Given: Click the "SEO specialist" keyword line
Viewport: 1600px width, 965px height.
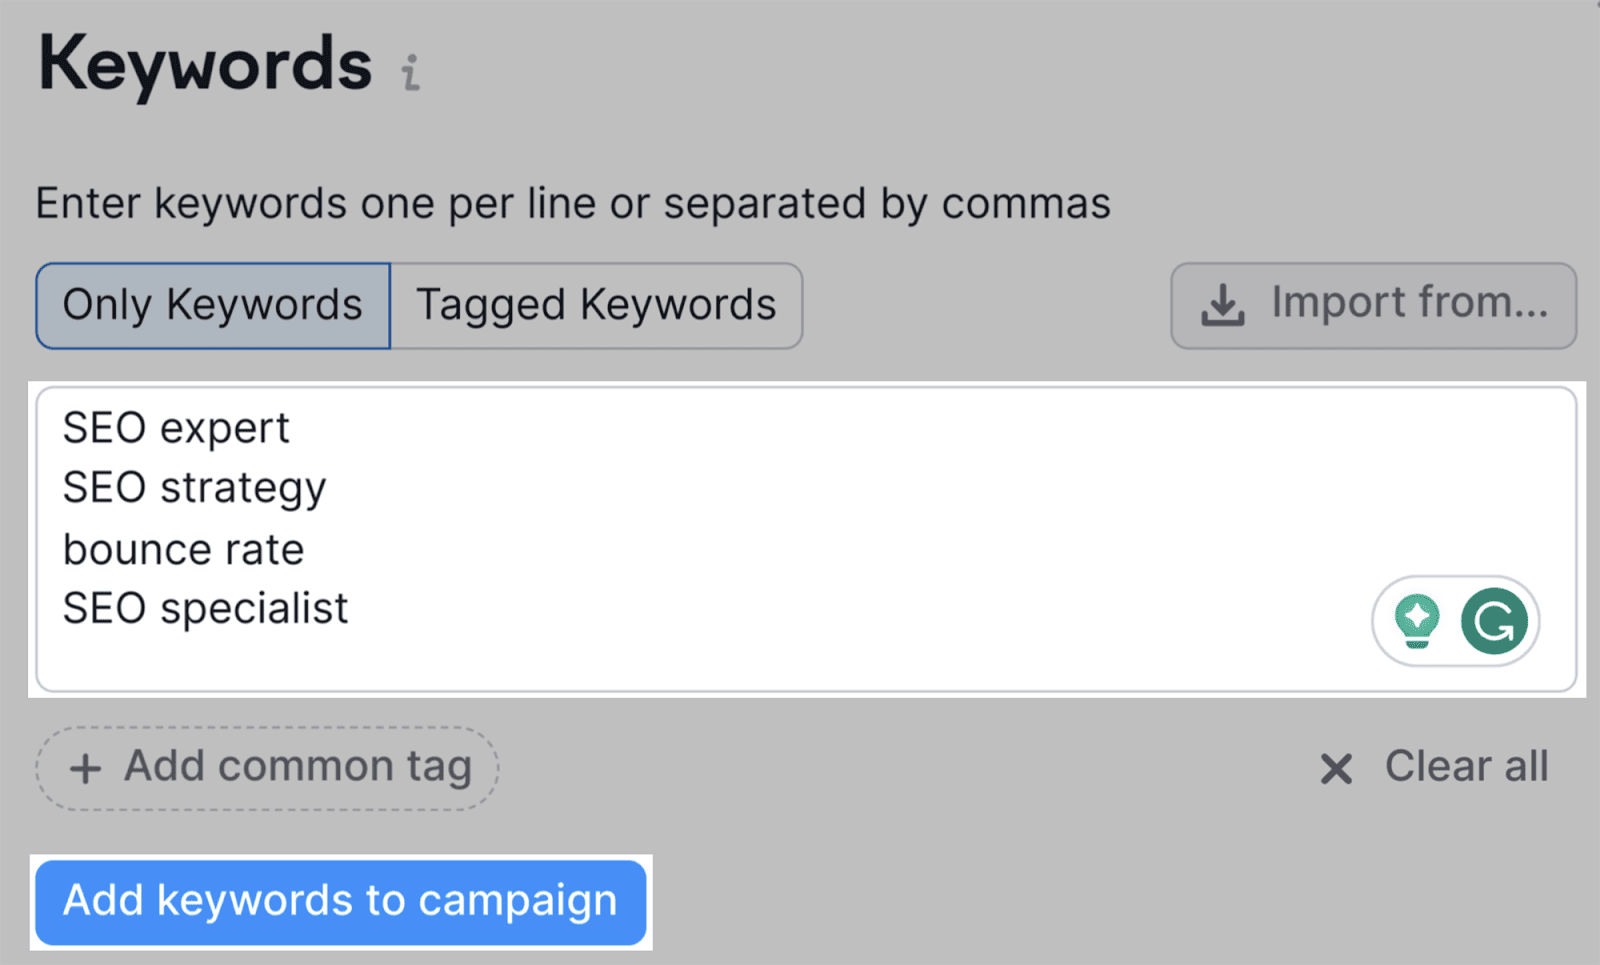Looking at the screenshot, I should coord(205,609).
